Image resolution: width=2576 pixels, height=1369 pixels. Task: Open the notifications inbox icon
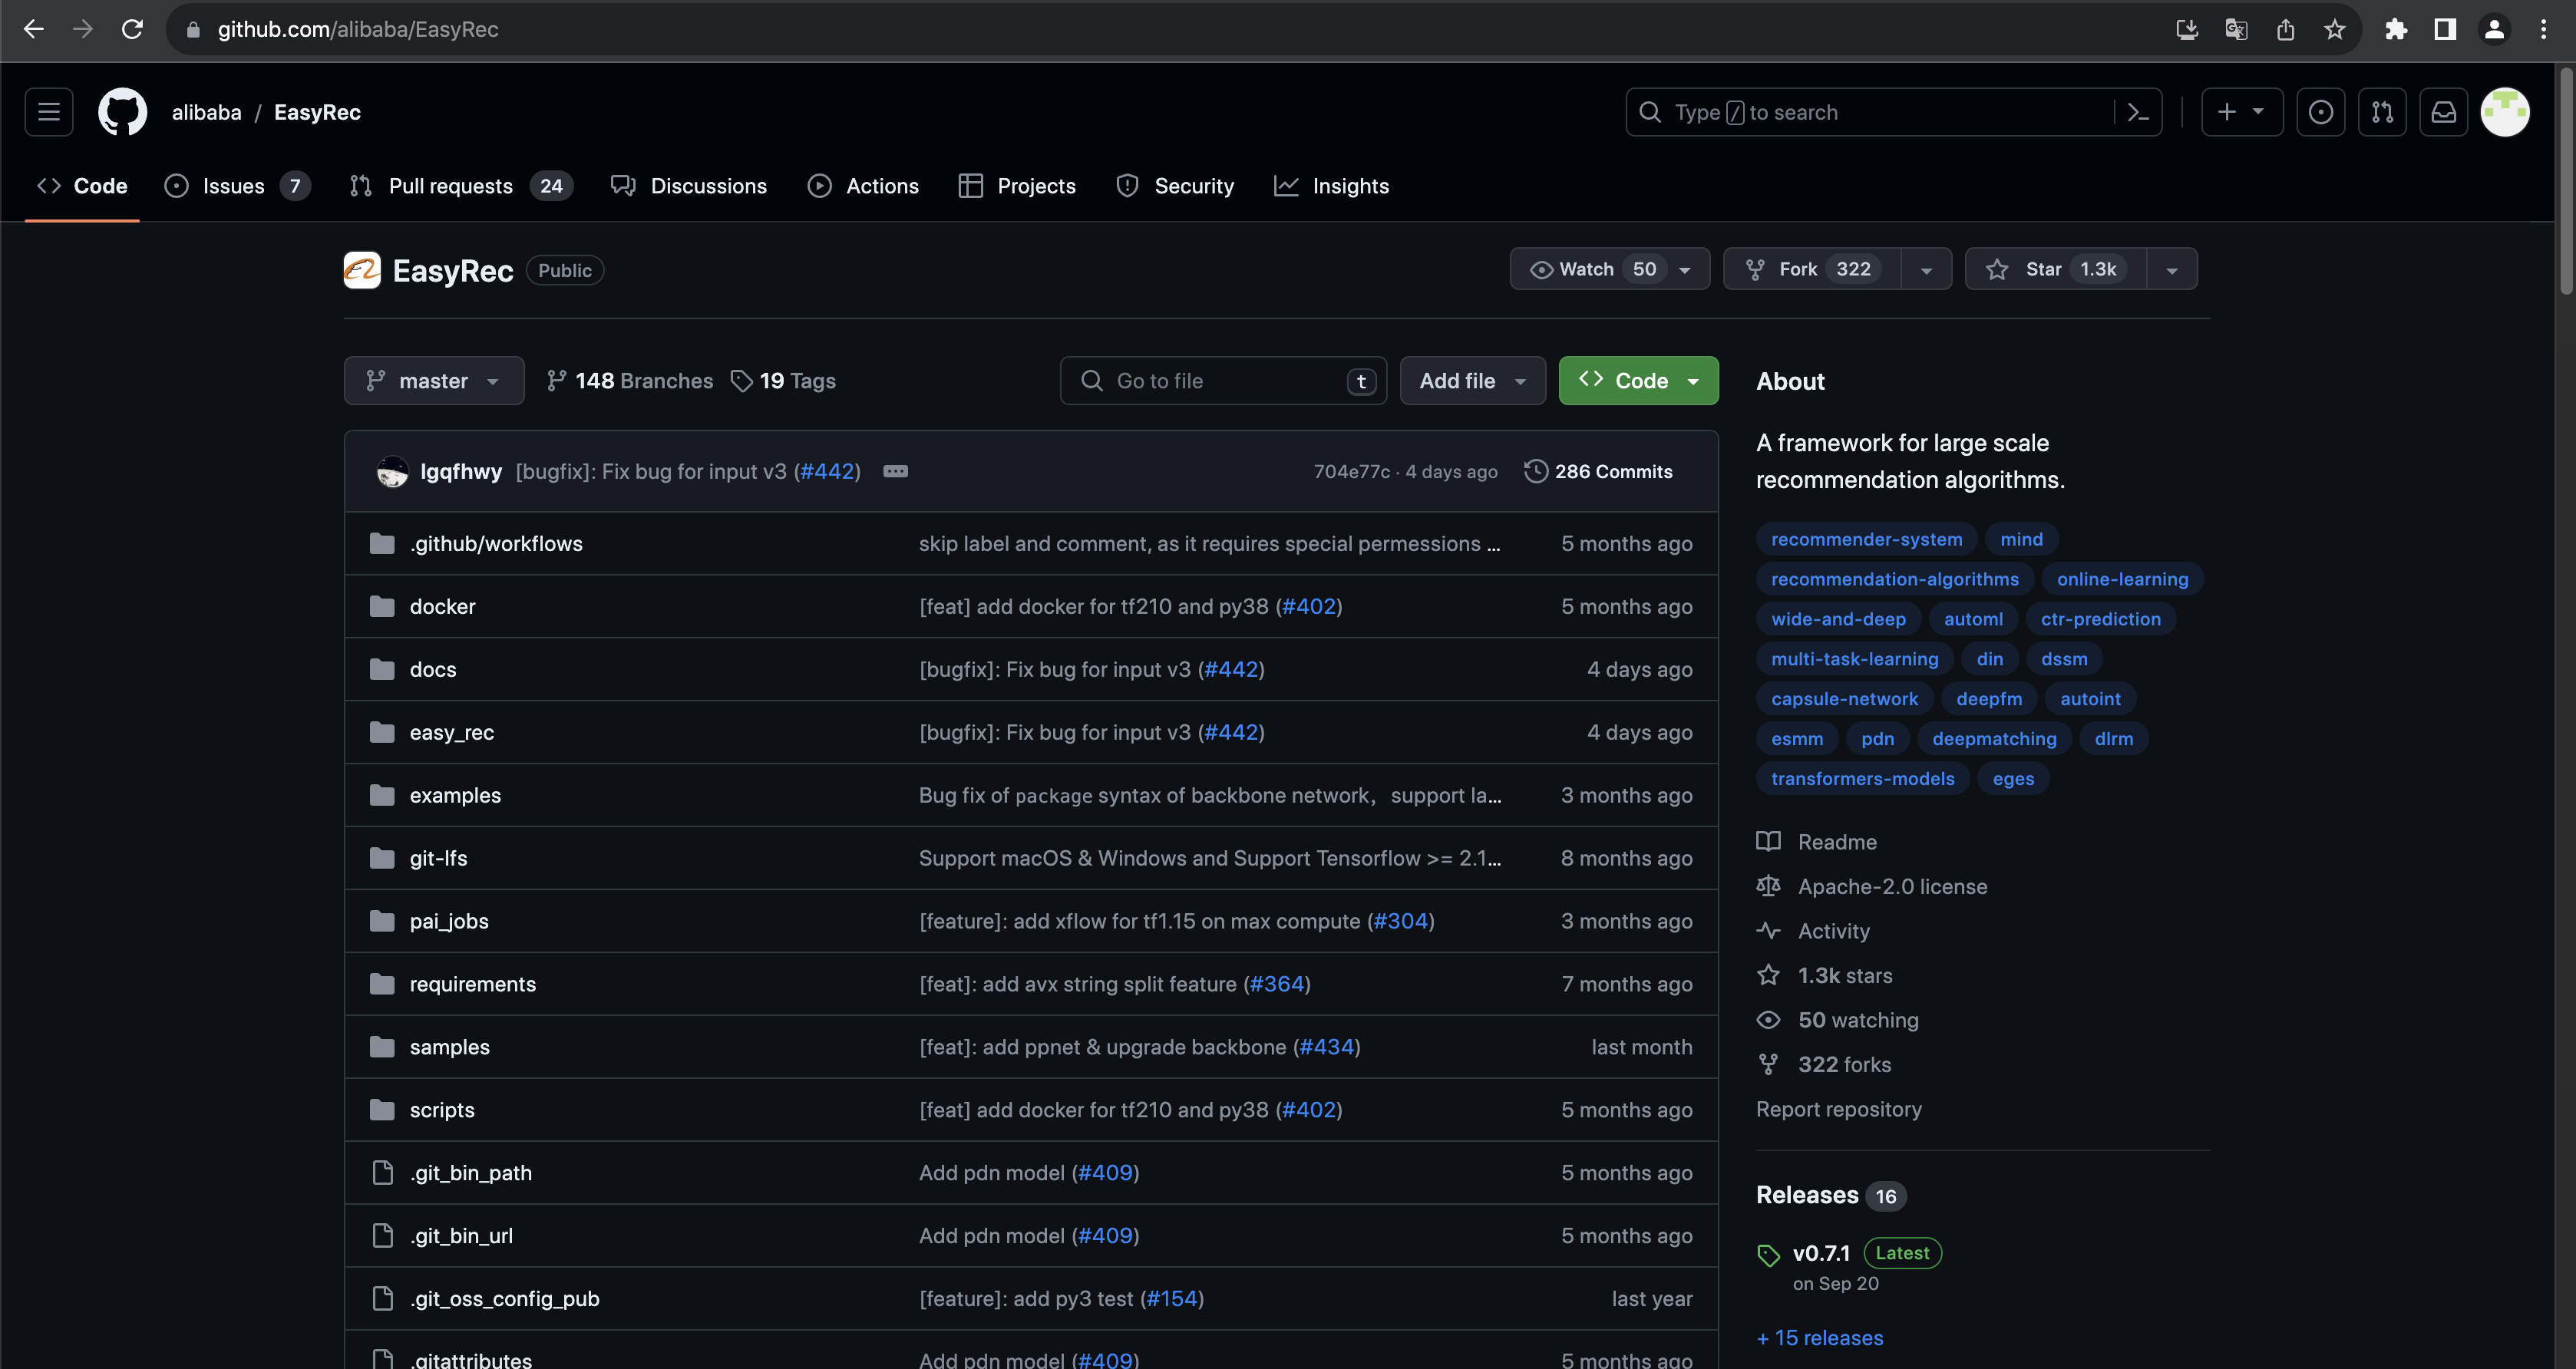coord(2443,112)
